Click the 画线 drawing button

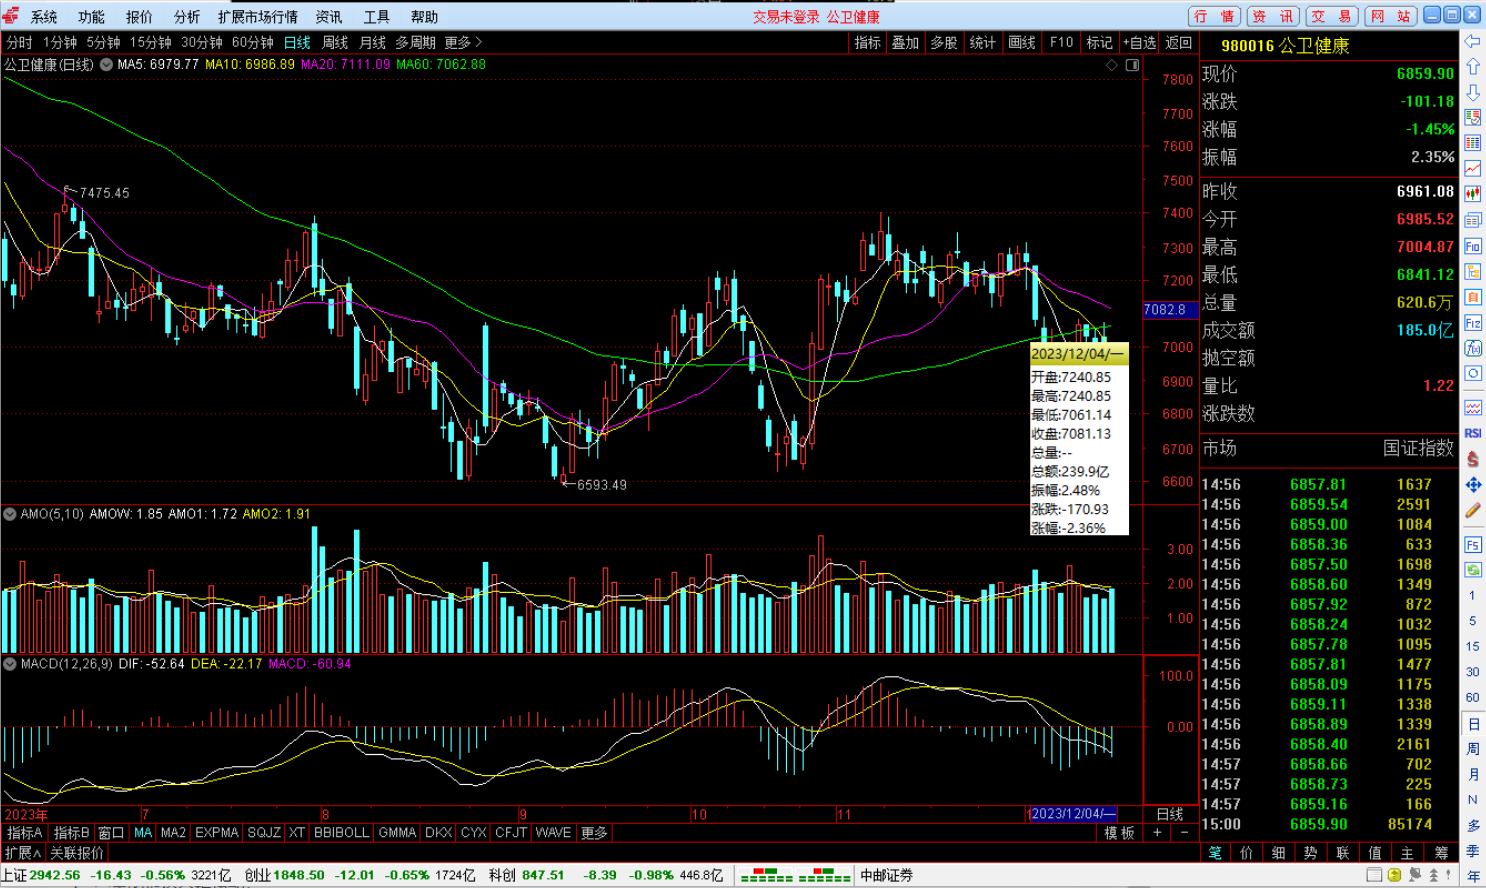[1022, 42]
